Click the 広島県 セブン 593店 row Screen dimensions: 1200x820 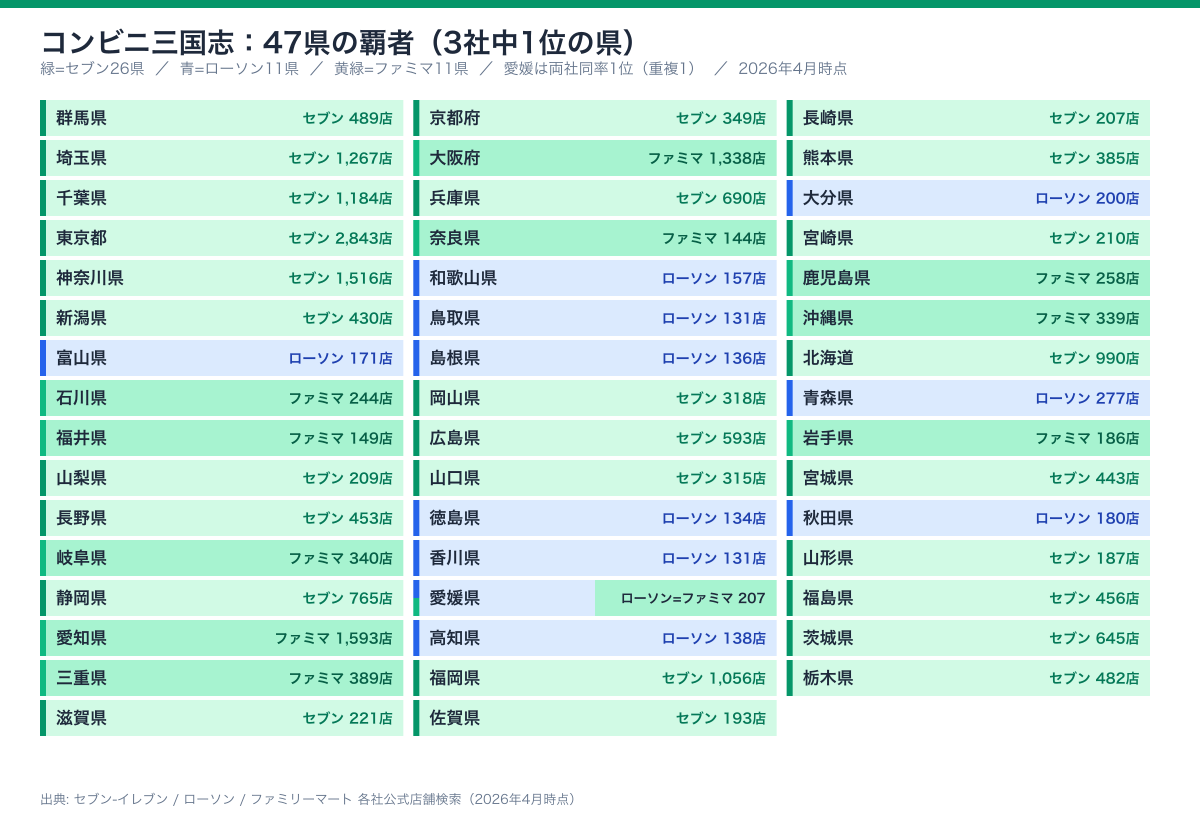[595, 438]
